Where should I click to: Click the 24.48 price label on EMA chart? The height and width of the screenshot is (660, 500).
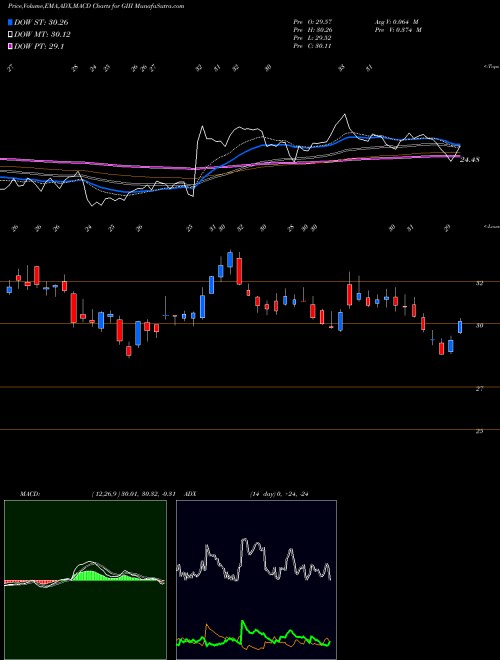click(470, 160)
